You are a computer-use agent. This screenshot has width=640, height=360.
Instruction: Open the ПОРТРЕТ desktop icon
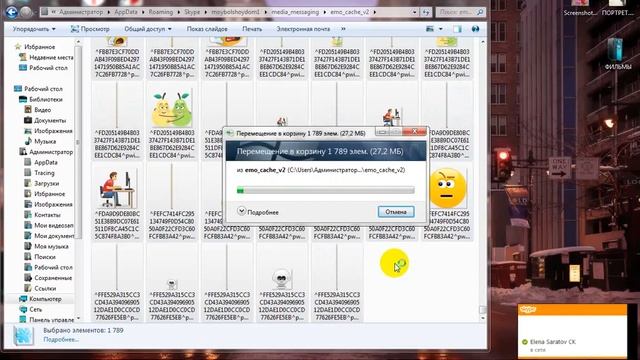click(618, 8)
